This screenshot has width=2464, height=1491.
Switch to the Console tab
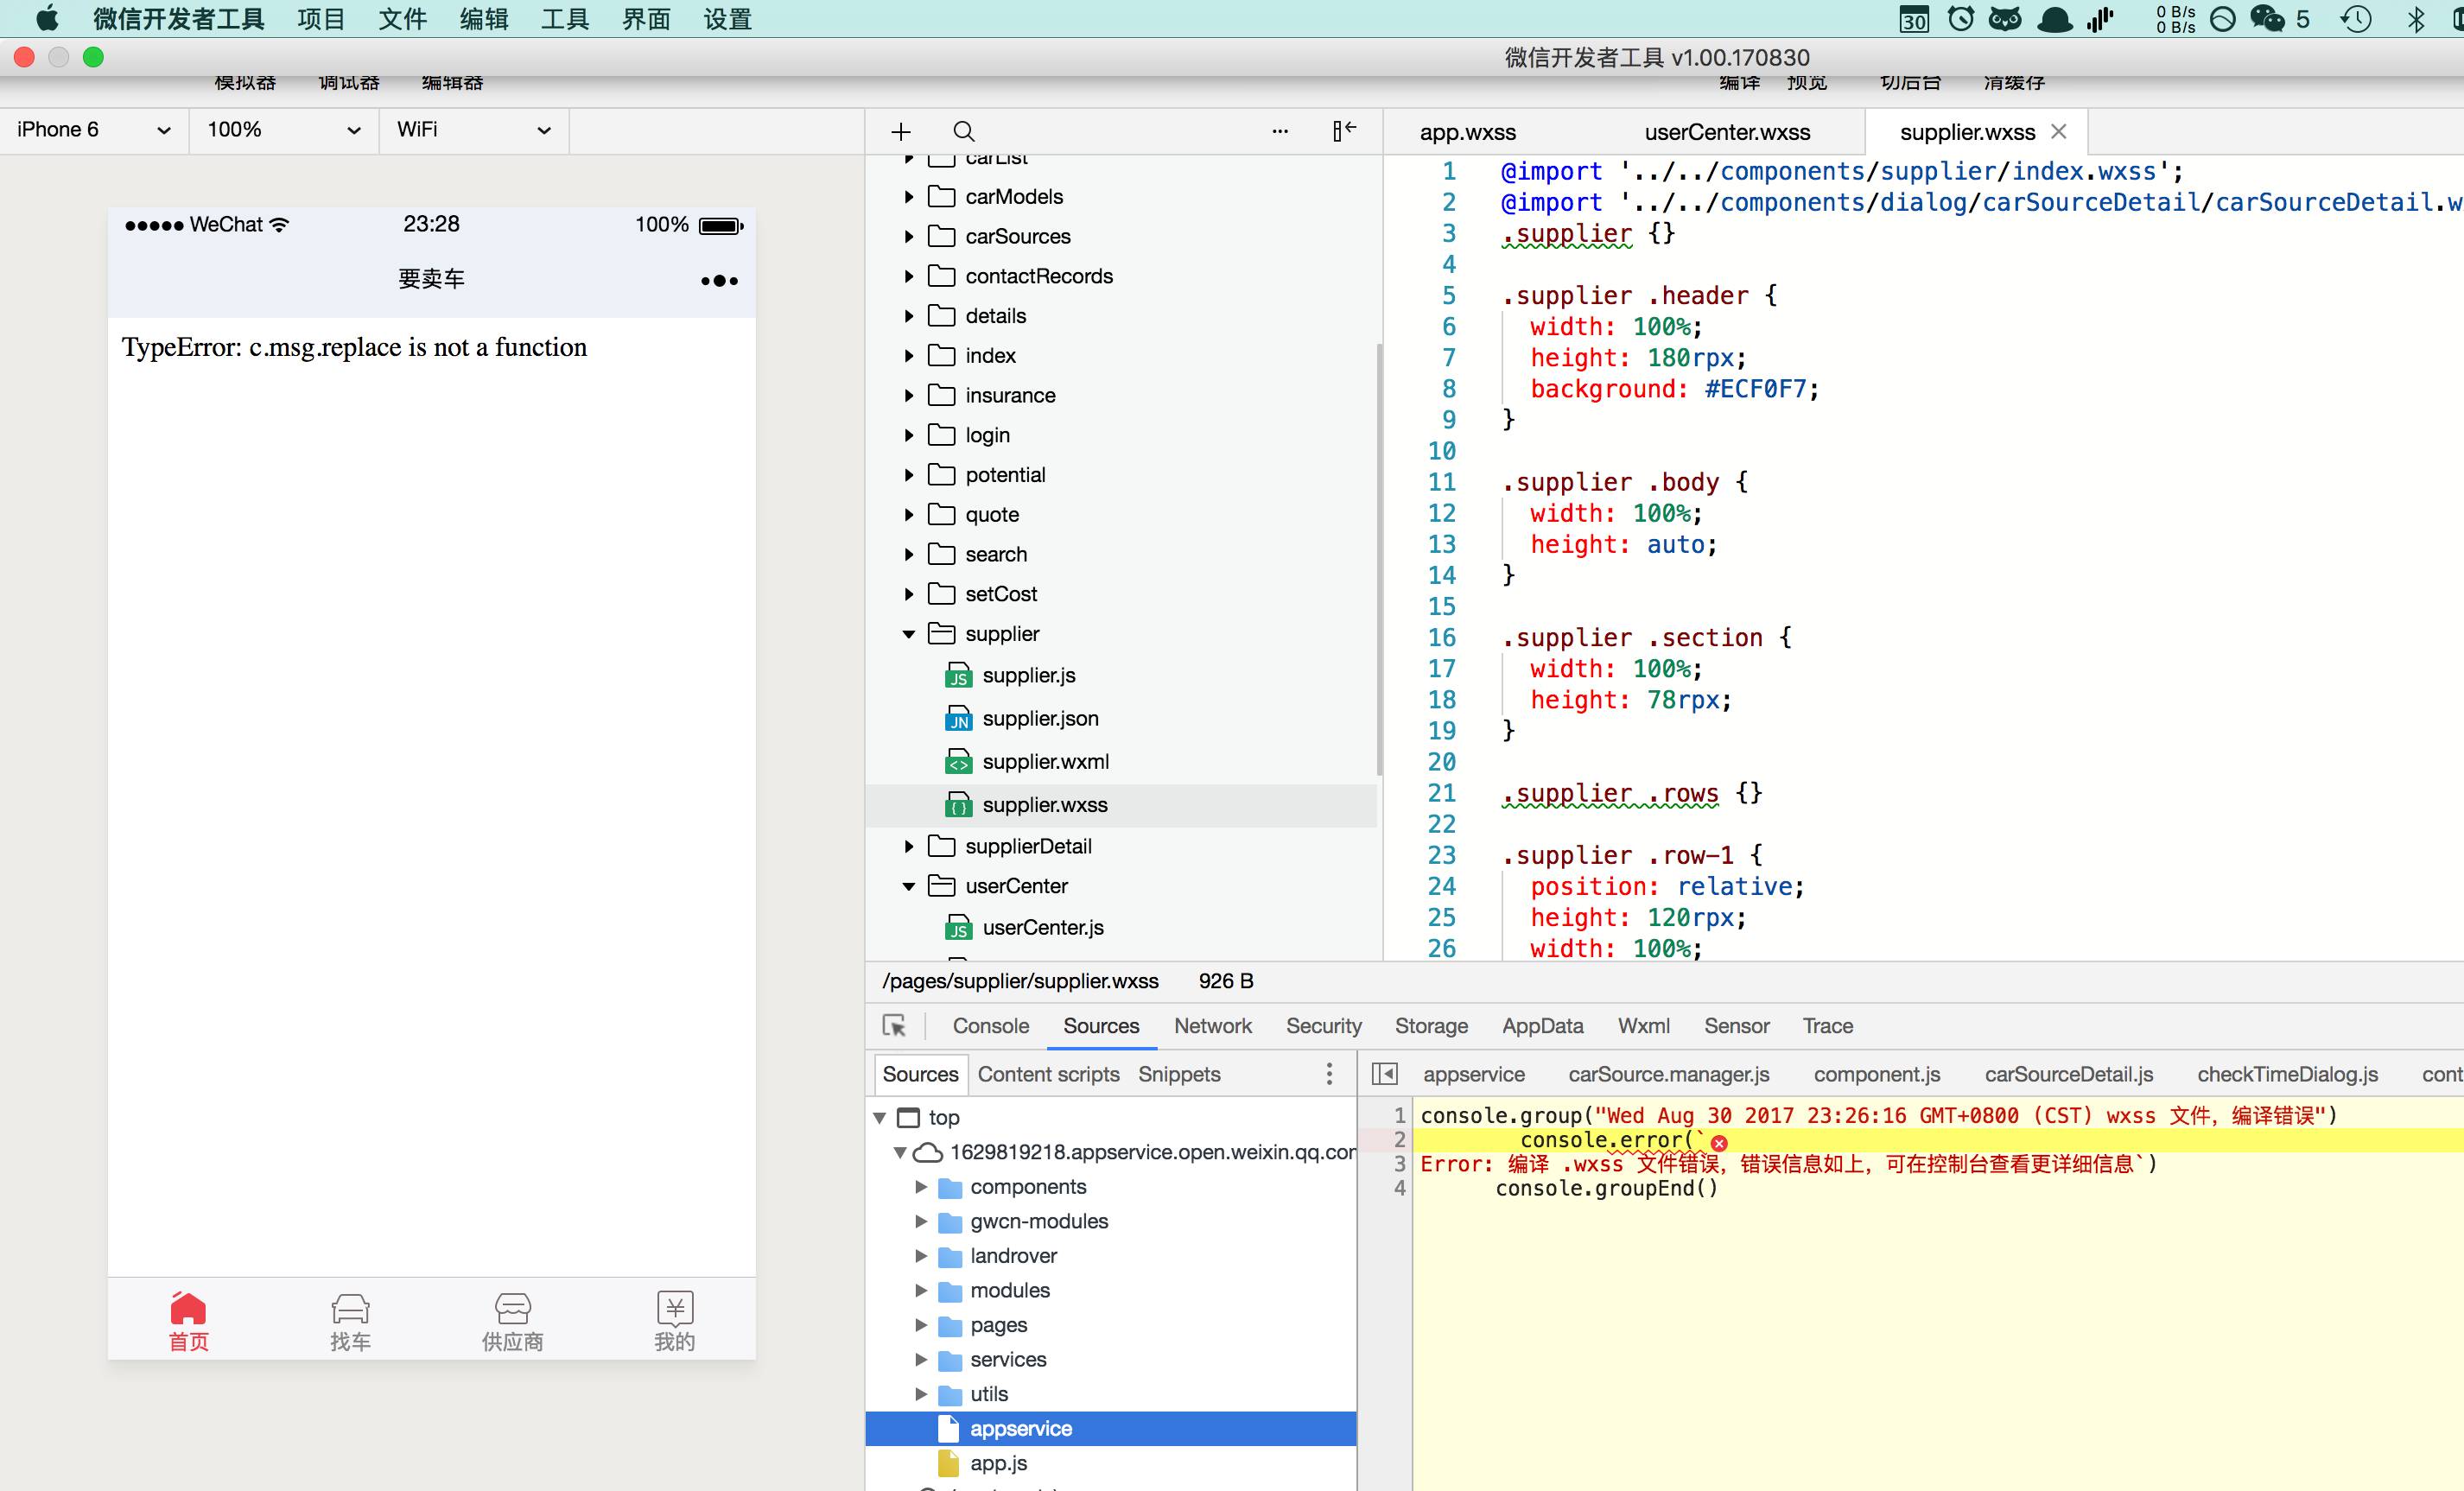990,1026
